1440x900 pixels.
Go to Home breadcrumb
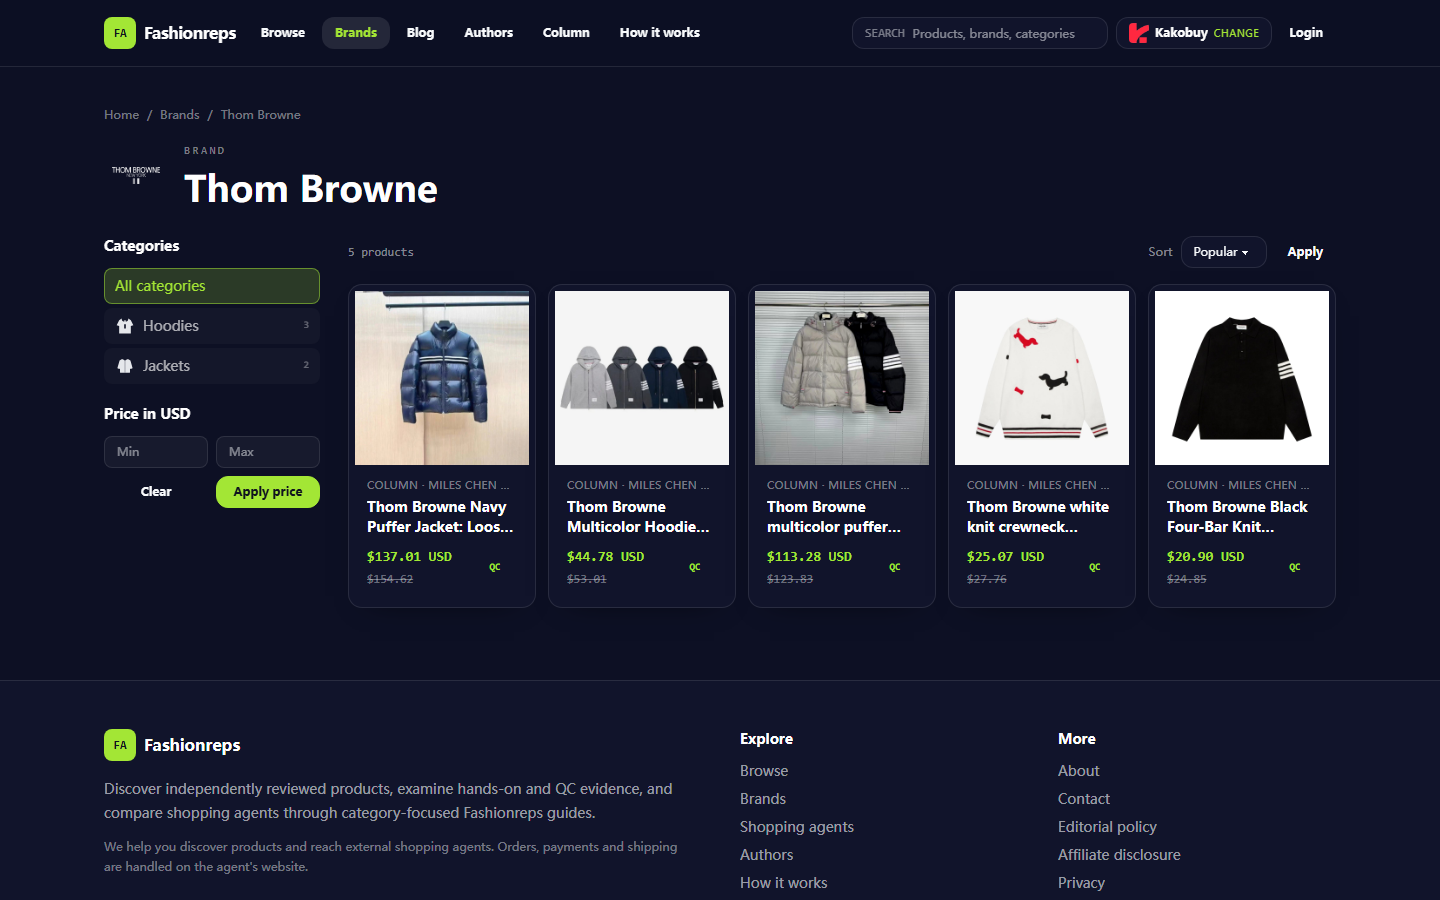[122, 115]
